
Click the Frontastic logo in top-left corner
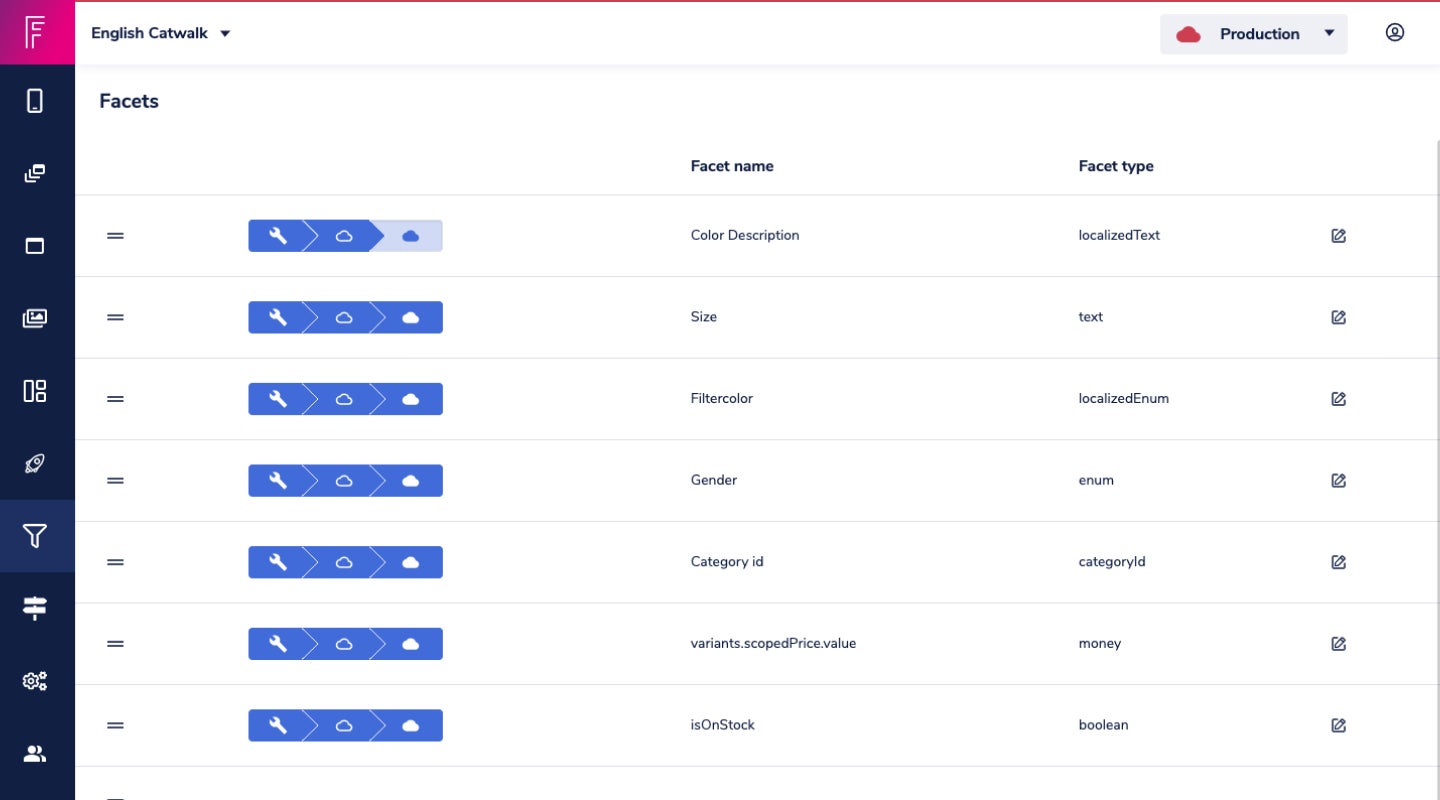(36, 33)
